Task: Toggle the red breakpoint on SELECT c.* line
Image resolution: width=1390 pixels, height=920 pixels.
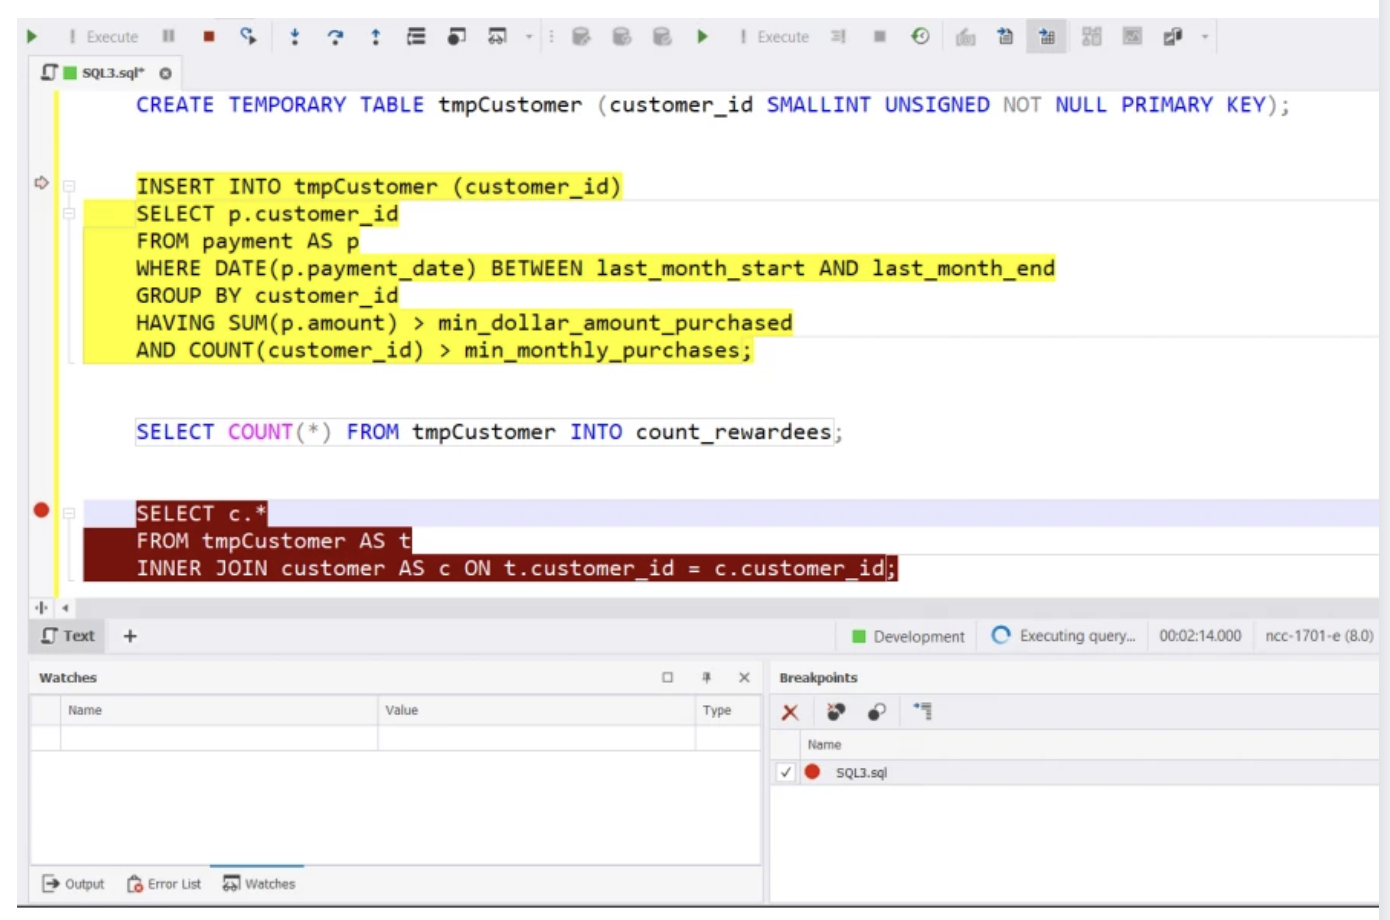Action: [x=41, y=510]
